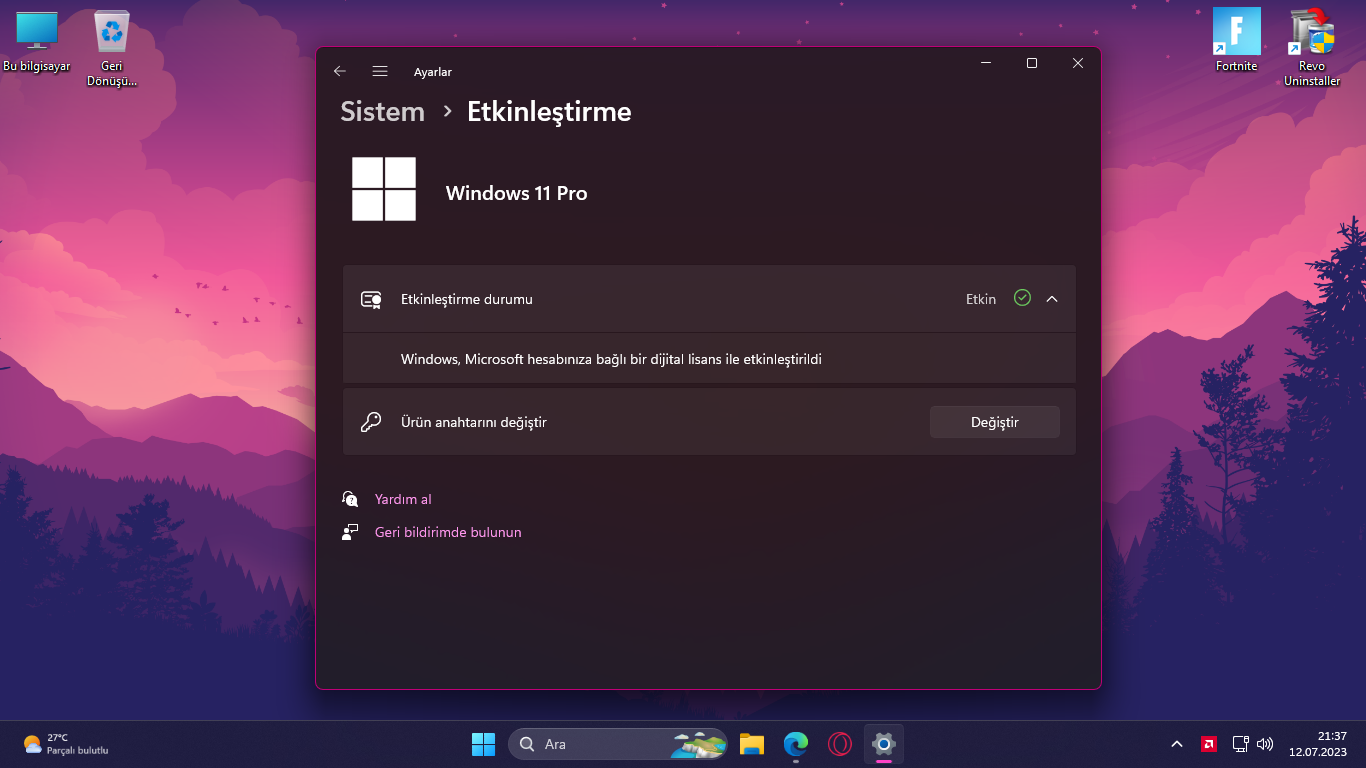Click the product key icon

pos(371,422)
